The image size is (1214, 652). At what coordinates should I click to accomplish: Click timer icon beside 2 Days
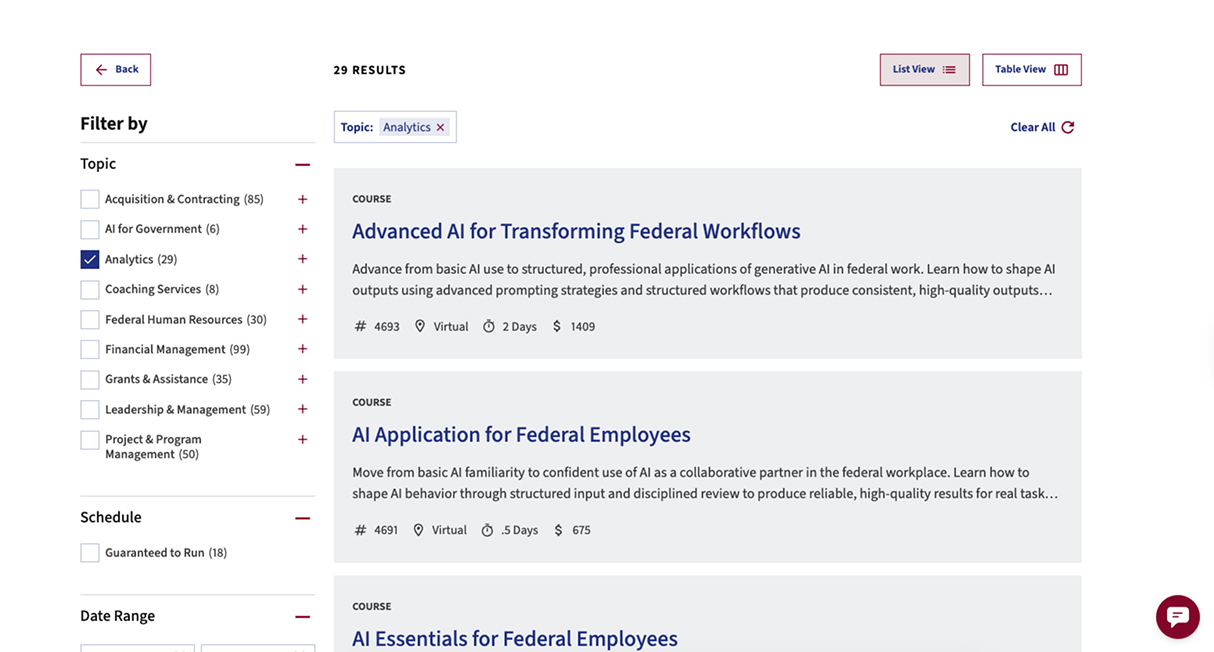pos(489,327)
